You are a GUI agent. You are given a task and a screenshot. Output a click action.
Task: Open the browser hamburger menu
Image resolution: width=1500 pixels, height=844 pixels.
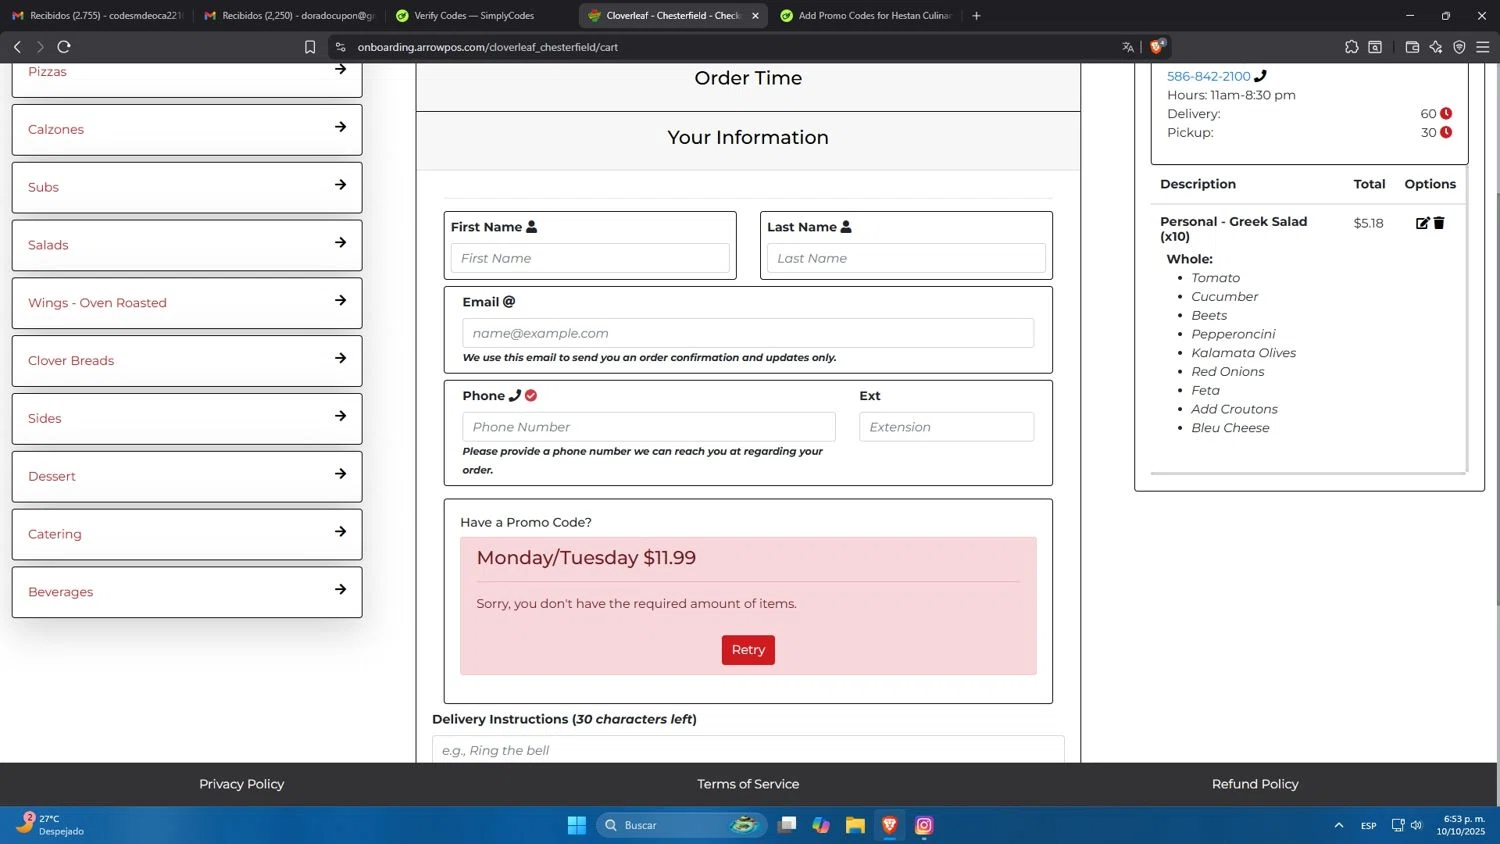point(1483,47)
